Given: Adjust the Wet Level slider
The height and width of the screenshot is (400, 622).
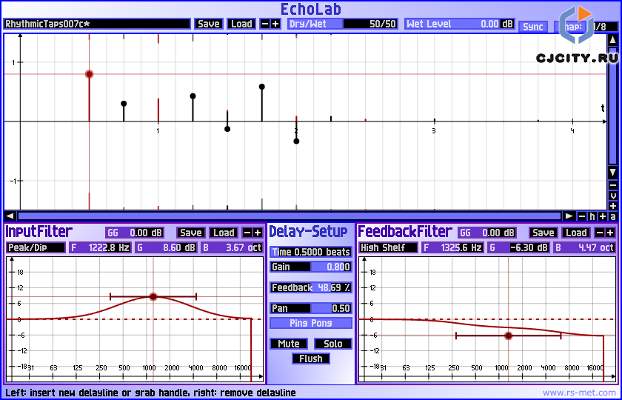Looking at the screenshot, I should (460, 24).
